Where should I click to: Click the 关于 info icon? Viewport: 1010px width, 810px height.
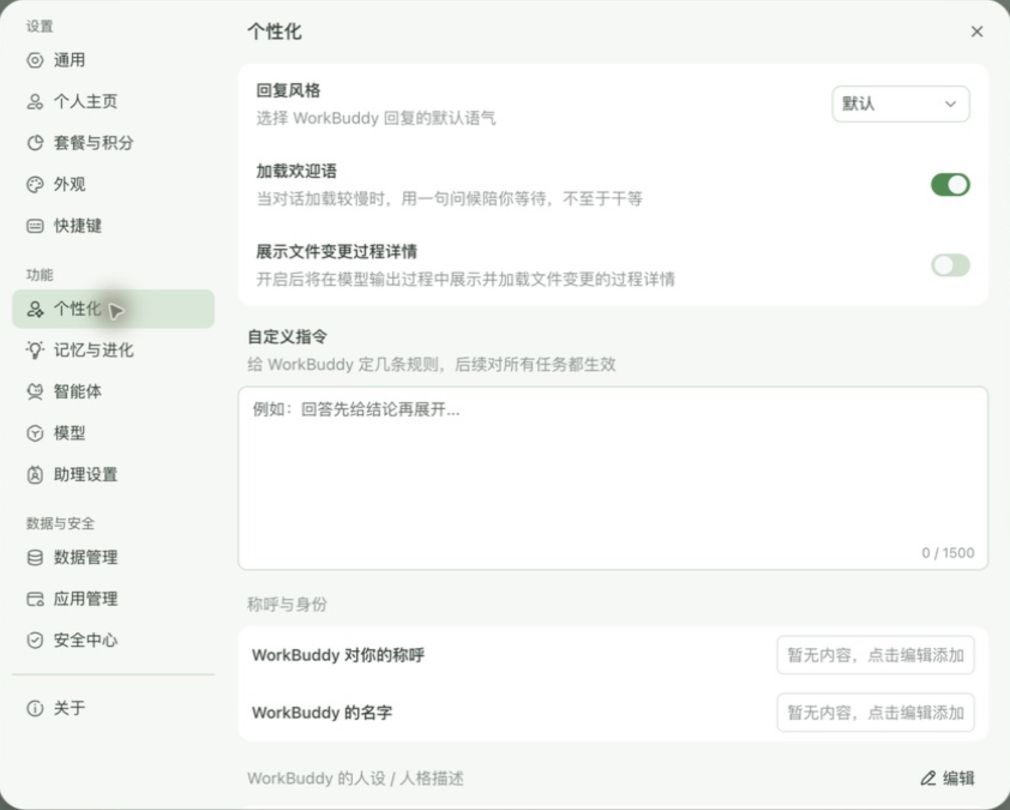point(35,708)
